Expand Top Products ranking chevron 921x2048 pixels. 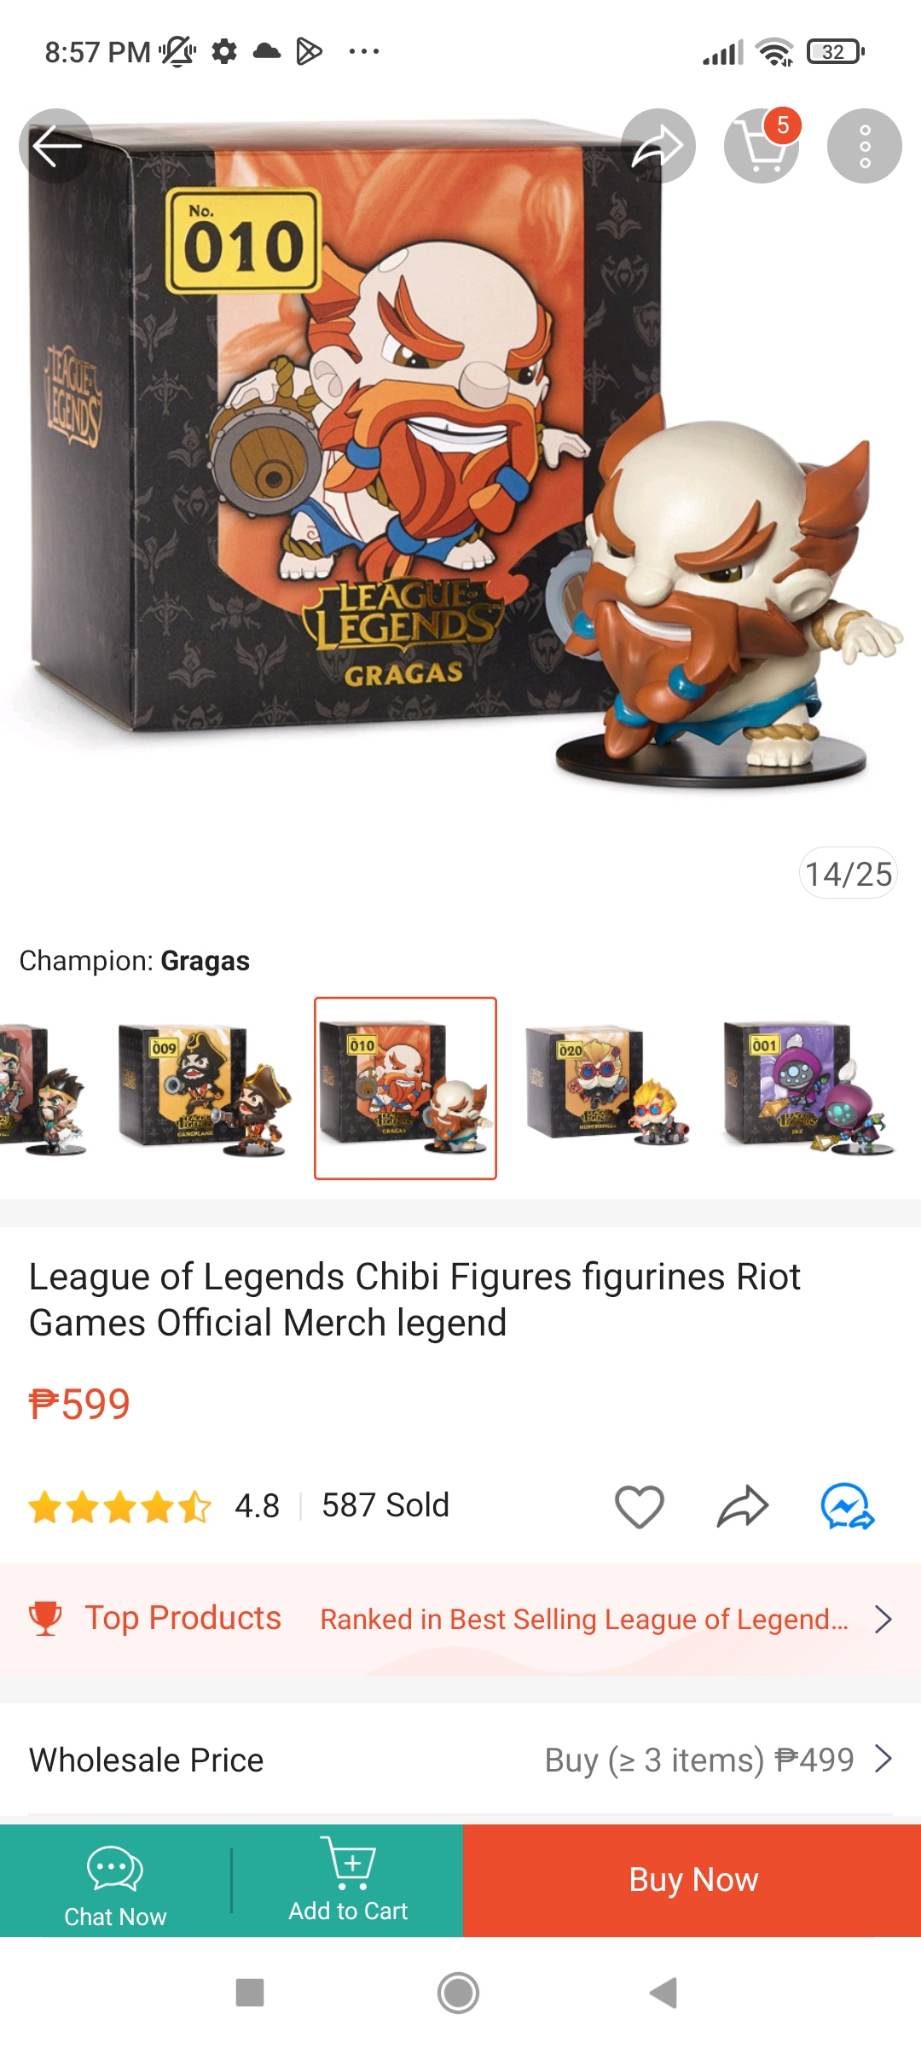coord(883,1618)
